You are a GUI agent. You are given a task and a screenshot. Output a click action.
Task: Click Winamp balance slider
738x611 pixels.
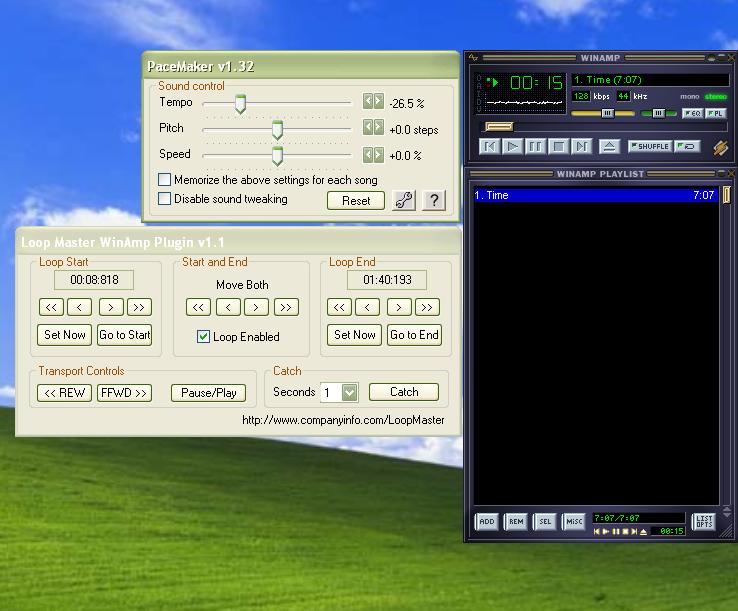[x=658, y=113]
